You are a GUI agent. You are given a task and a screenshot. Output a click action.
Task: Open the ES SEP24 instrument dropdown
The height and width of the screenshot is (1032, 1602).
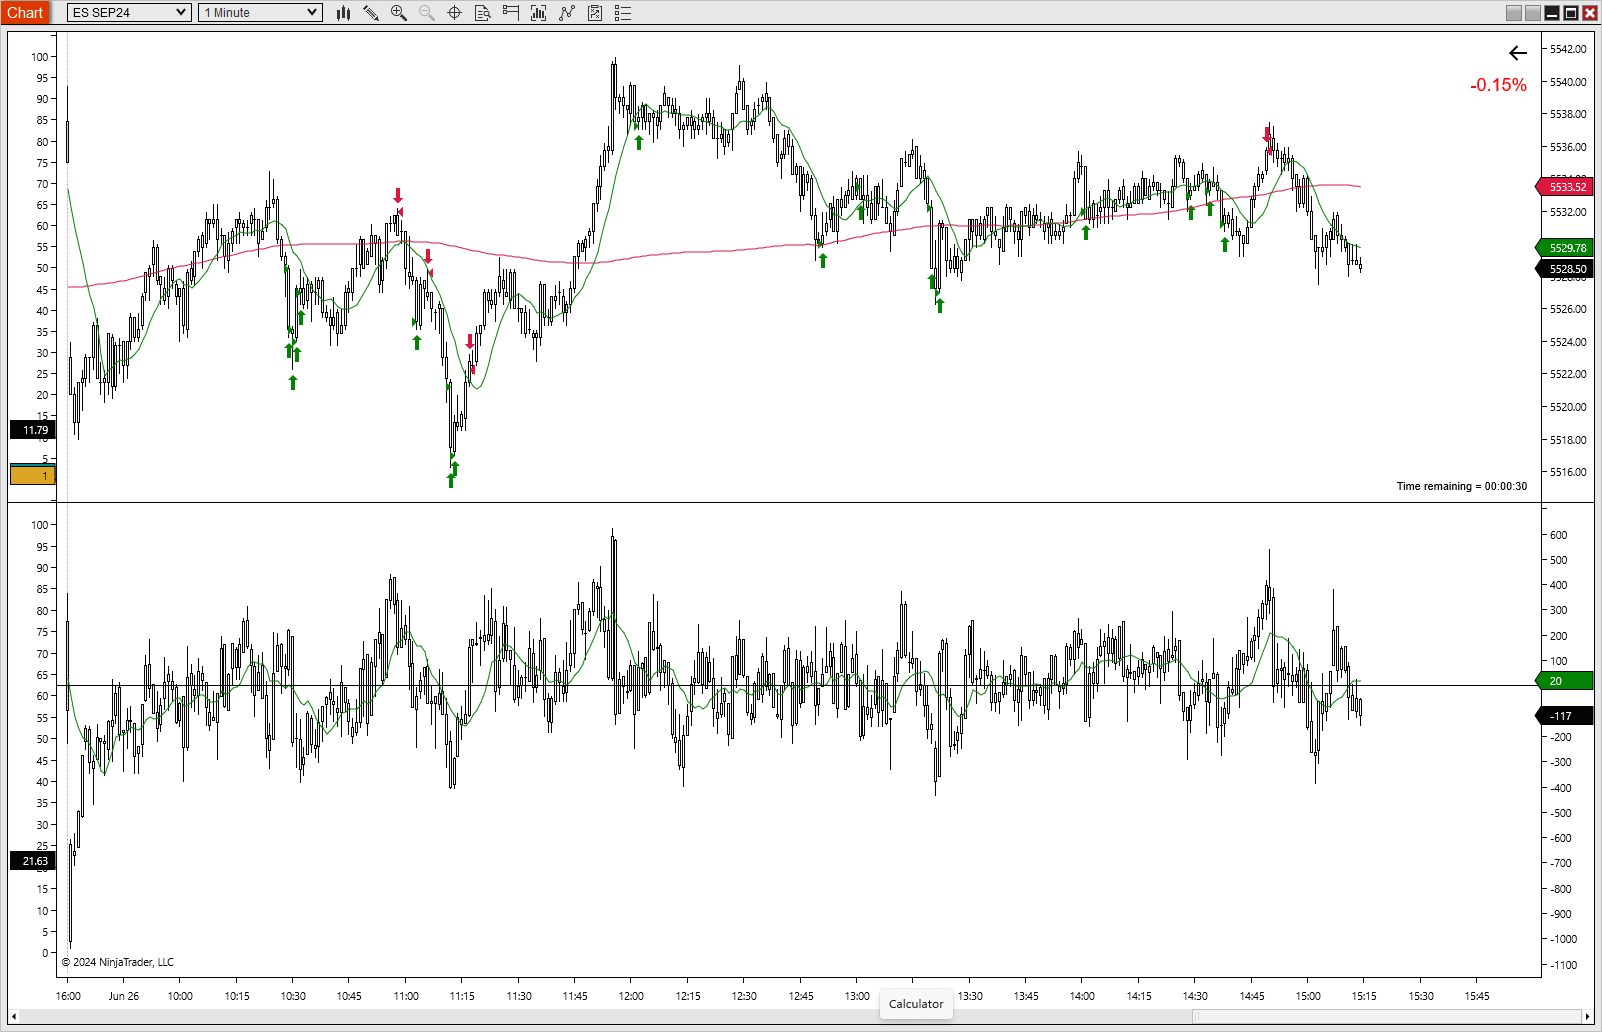coord(129,13)
